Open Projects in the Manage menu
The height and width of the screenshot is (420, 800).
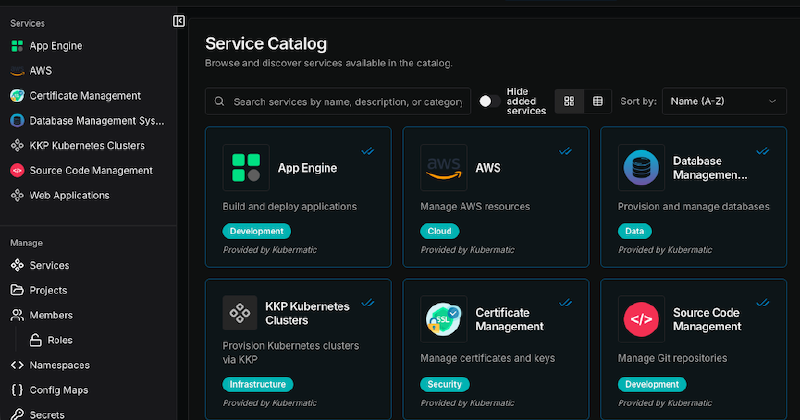click(x=48, y=290)
